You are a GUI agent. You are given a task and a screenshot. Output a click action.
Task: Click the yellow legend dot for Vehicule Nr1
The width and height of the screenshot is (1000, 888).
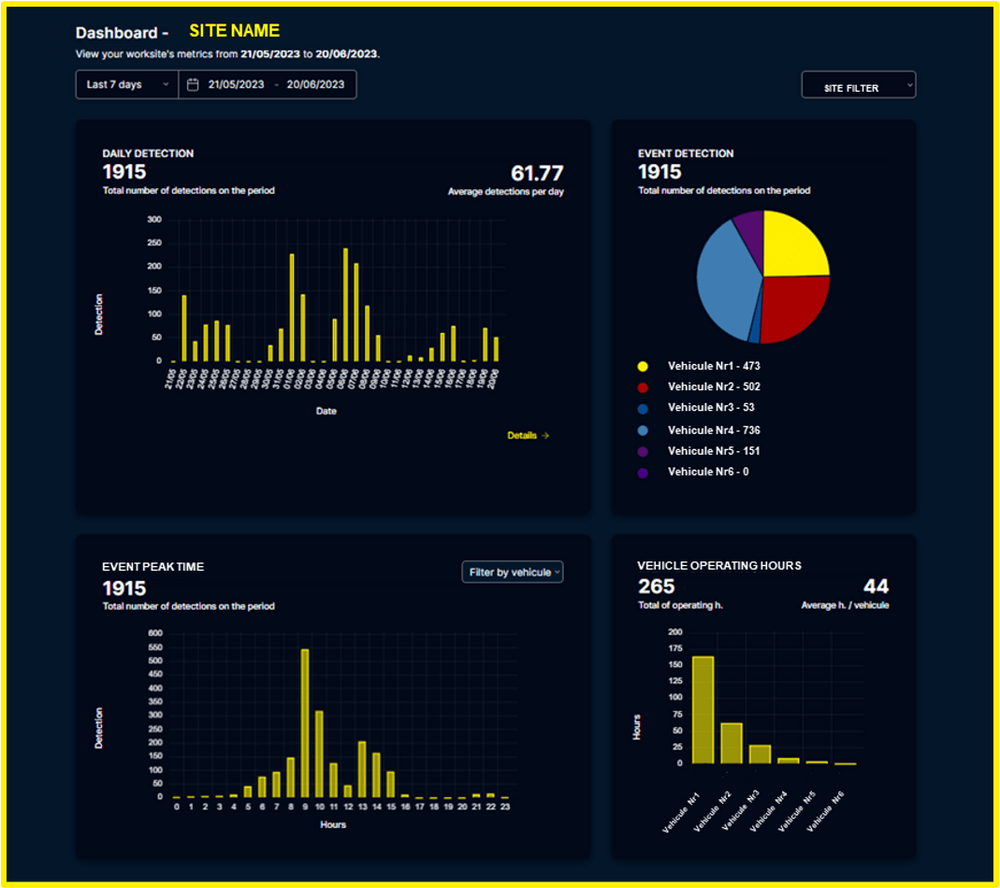(643, 366)
